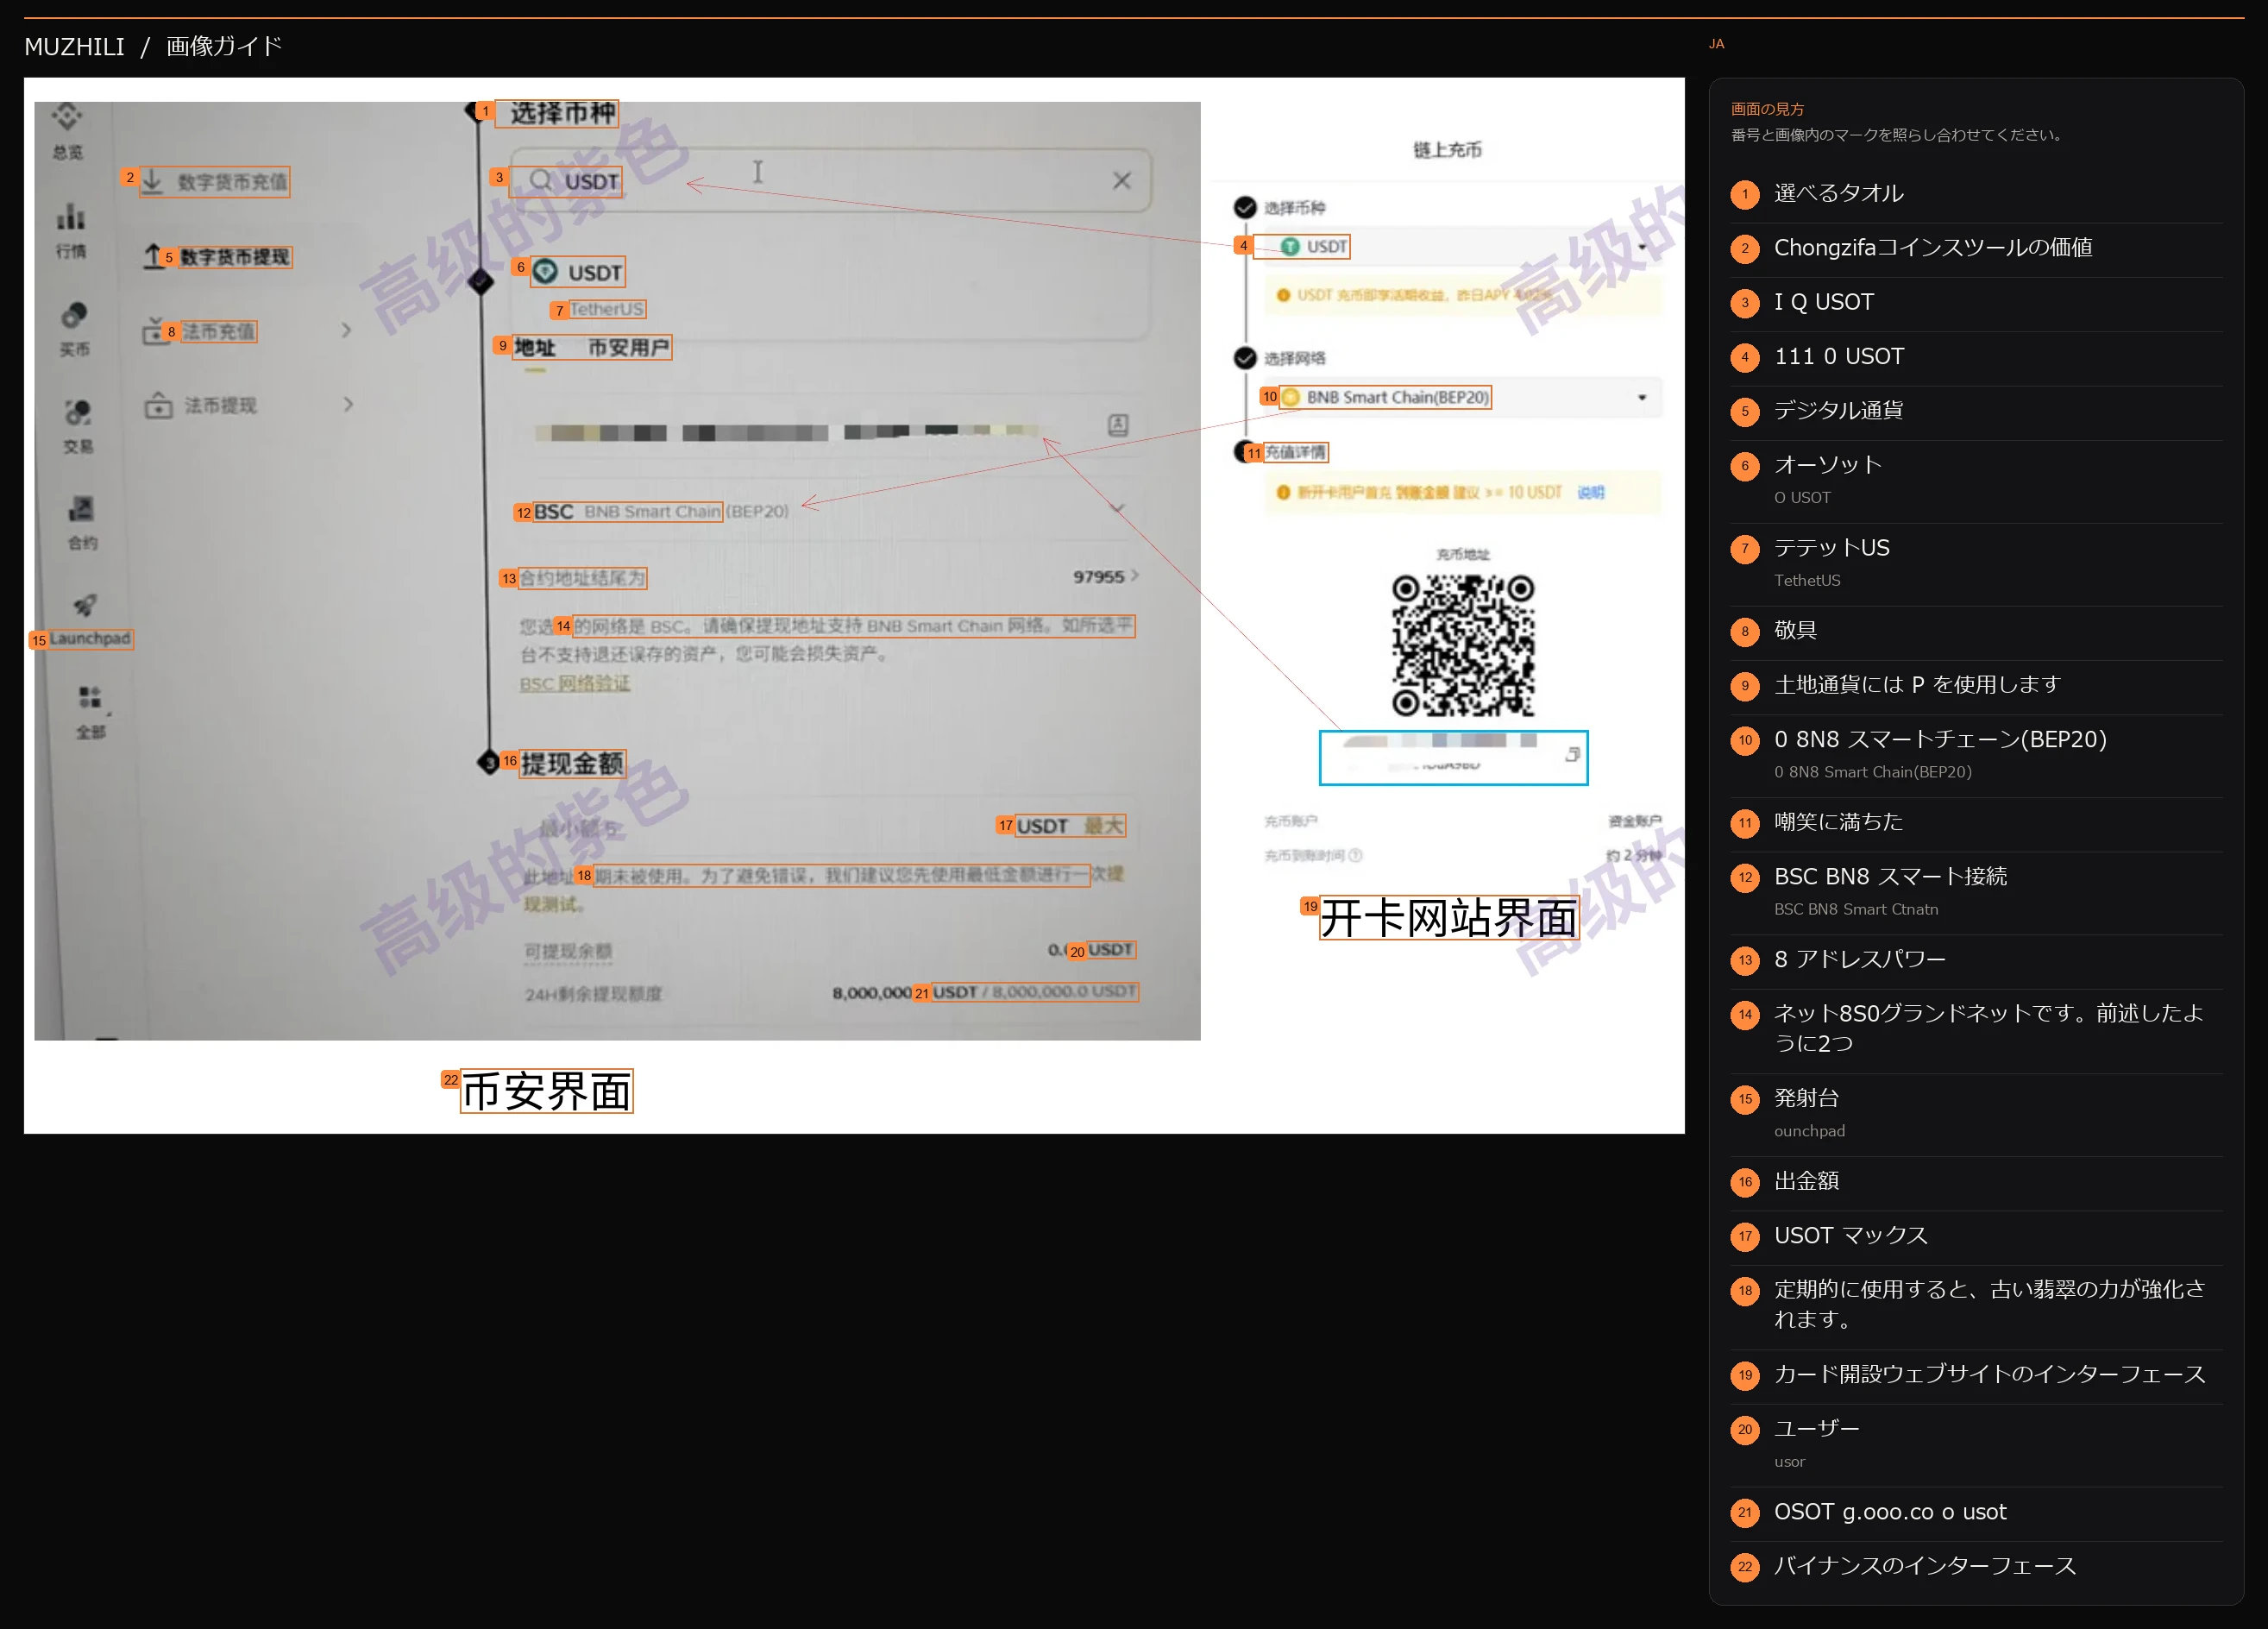Select the 买币 buy coin sidebar icon

[74, 316]
